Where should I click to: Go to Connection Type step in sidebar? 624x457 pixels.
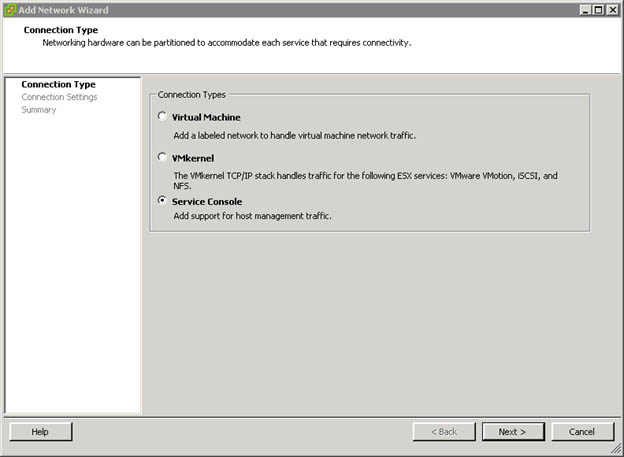58,85
